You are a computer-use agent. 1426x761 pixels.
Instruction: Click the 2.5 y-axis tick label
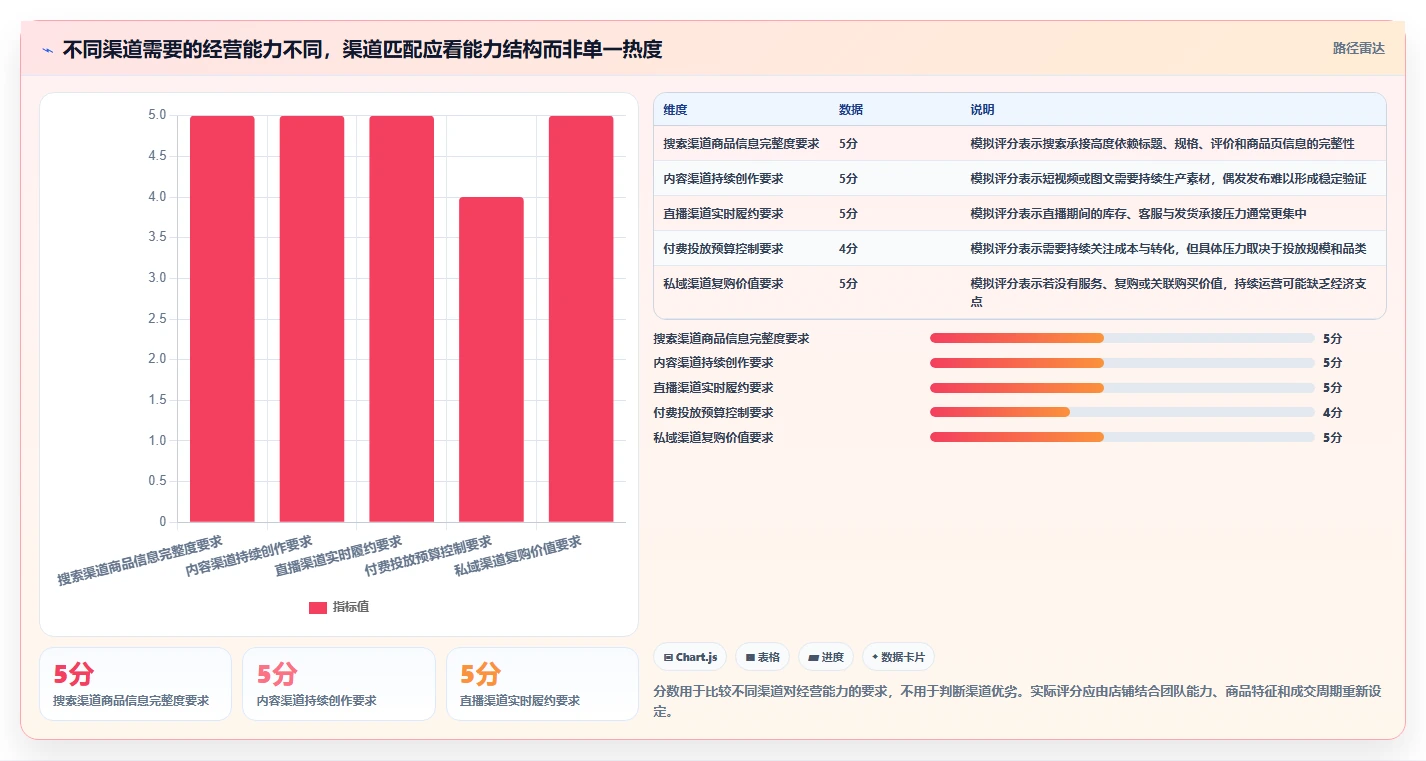click(x=157, y=318)
